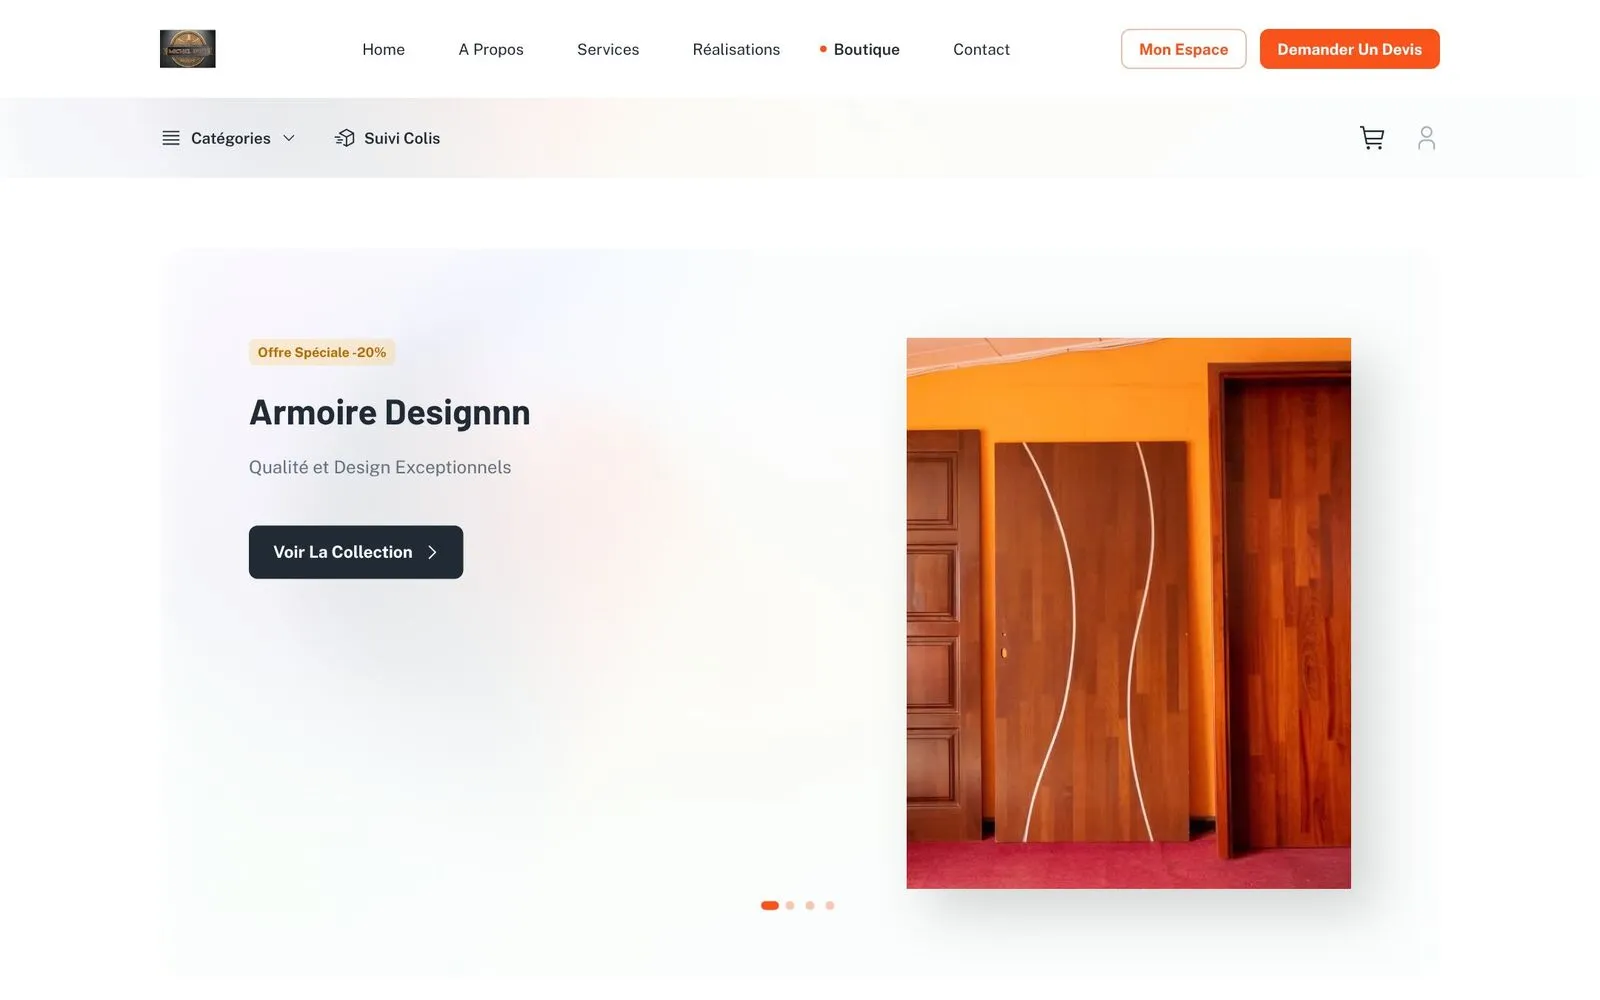Click the wooden doors product image
The width and height of the screenshot is (1600, 1000).
coord(1128,613)
